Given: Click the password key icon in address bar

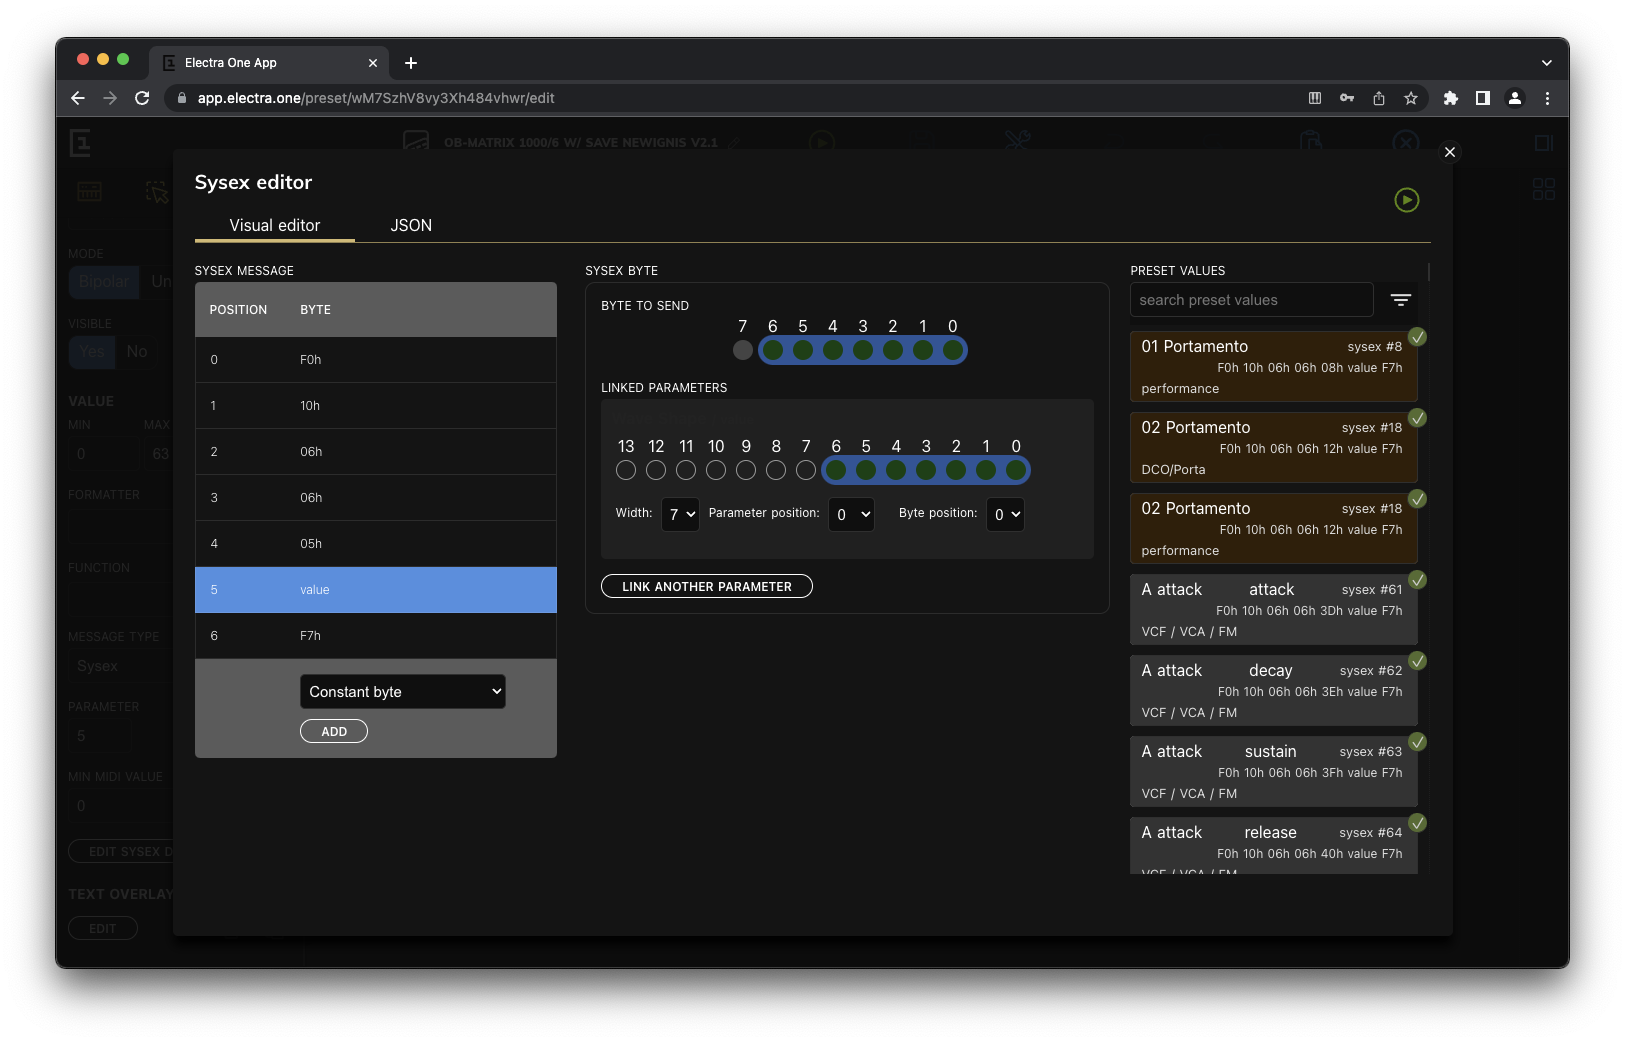Looking at the screenshot, I should 1346,98.
